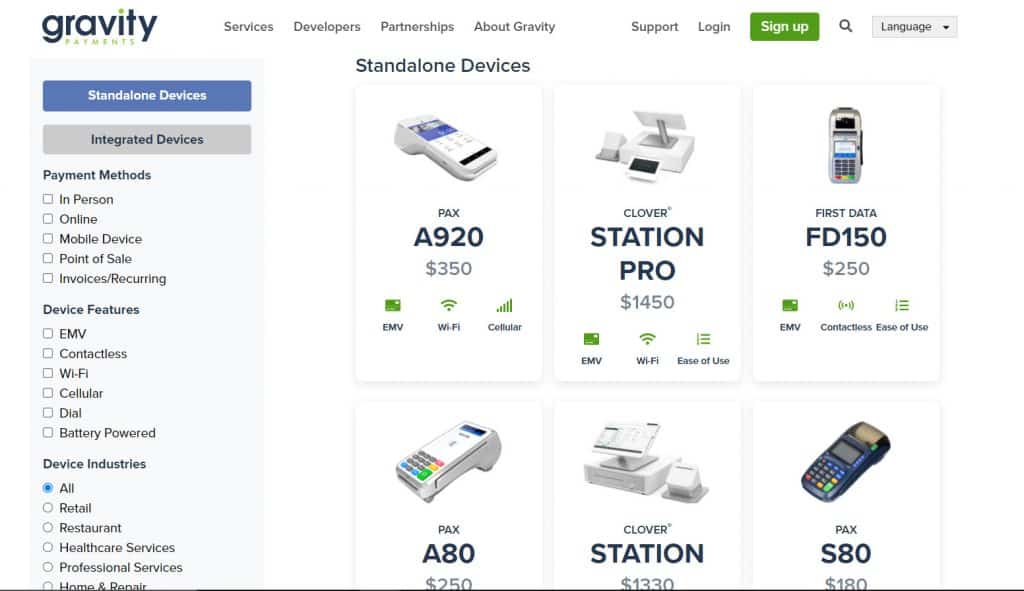Open the PAX S80 device image
Screen dimensions: 1024x591
click(846, 462)
